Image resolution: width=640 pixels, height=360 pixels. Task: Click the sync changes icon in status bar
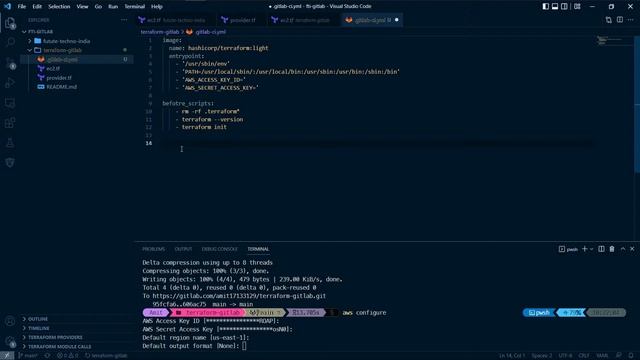[x=47, y=356]
